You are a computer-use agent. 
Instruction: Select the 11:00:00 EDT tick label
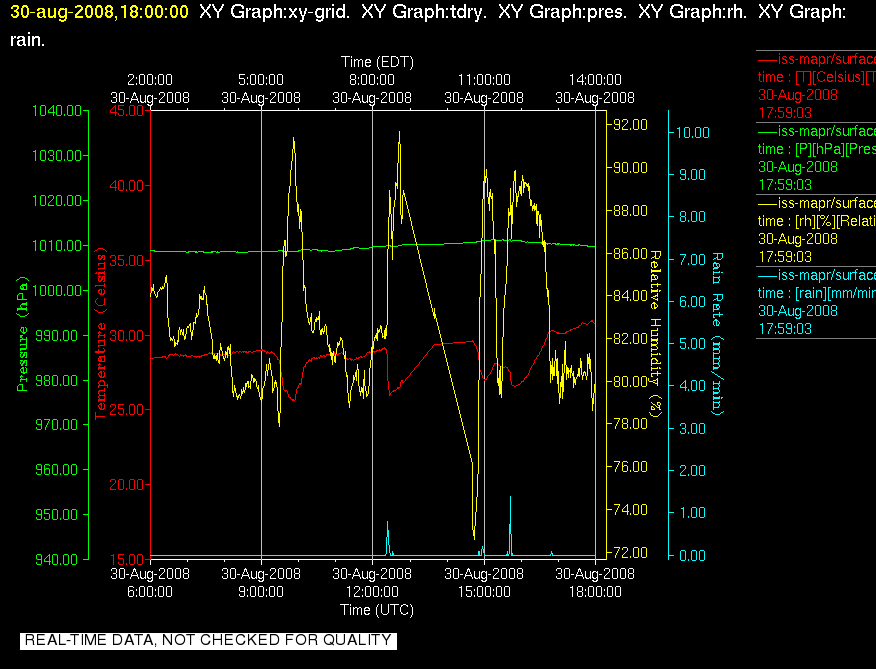(484, 80)
